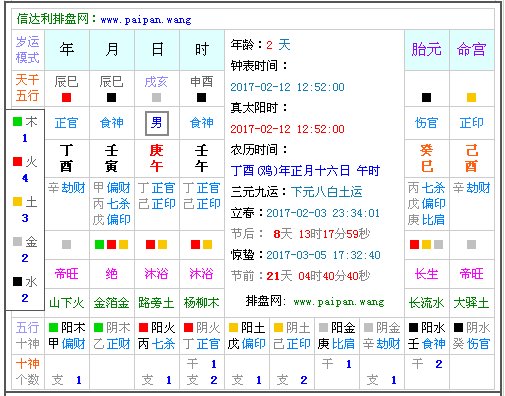The height and width of the screenshot is (396, 505).
Task: Click the 路旁土 nayin label
Action: pyautogui.click(x=156, y=303)
